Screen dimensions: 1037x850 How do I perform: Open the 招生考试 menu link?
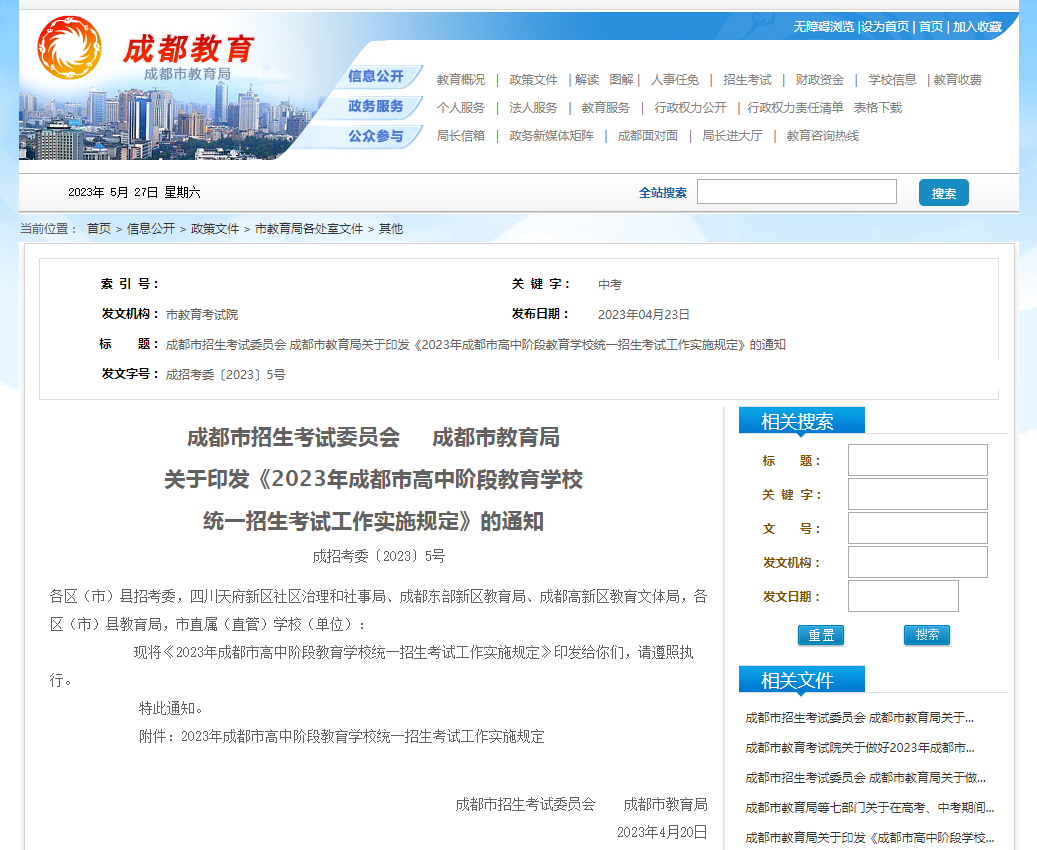click(746, 79)
